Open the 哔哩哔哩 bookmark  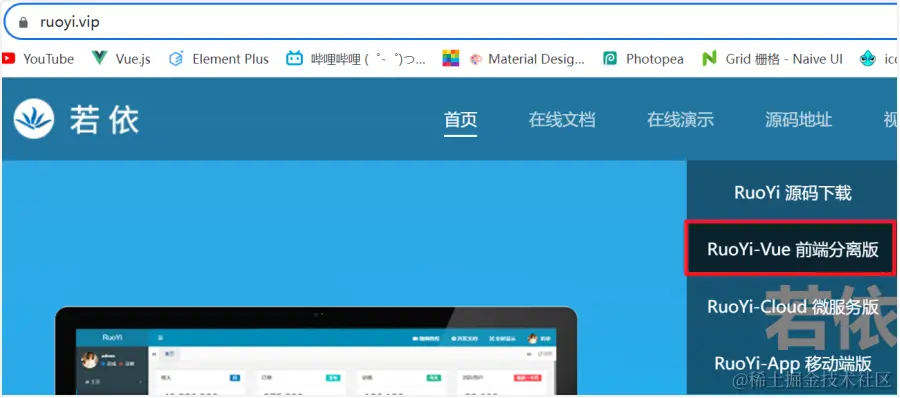coord(356,59)
